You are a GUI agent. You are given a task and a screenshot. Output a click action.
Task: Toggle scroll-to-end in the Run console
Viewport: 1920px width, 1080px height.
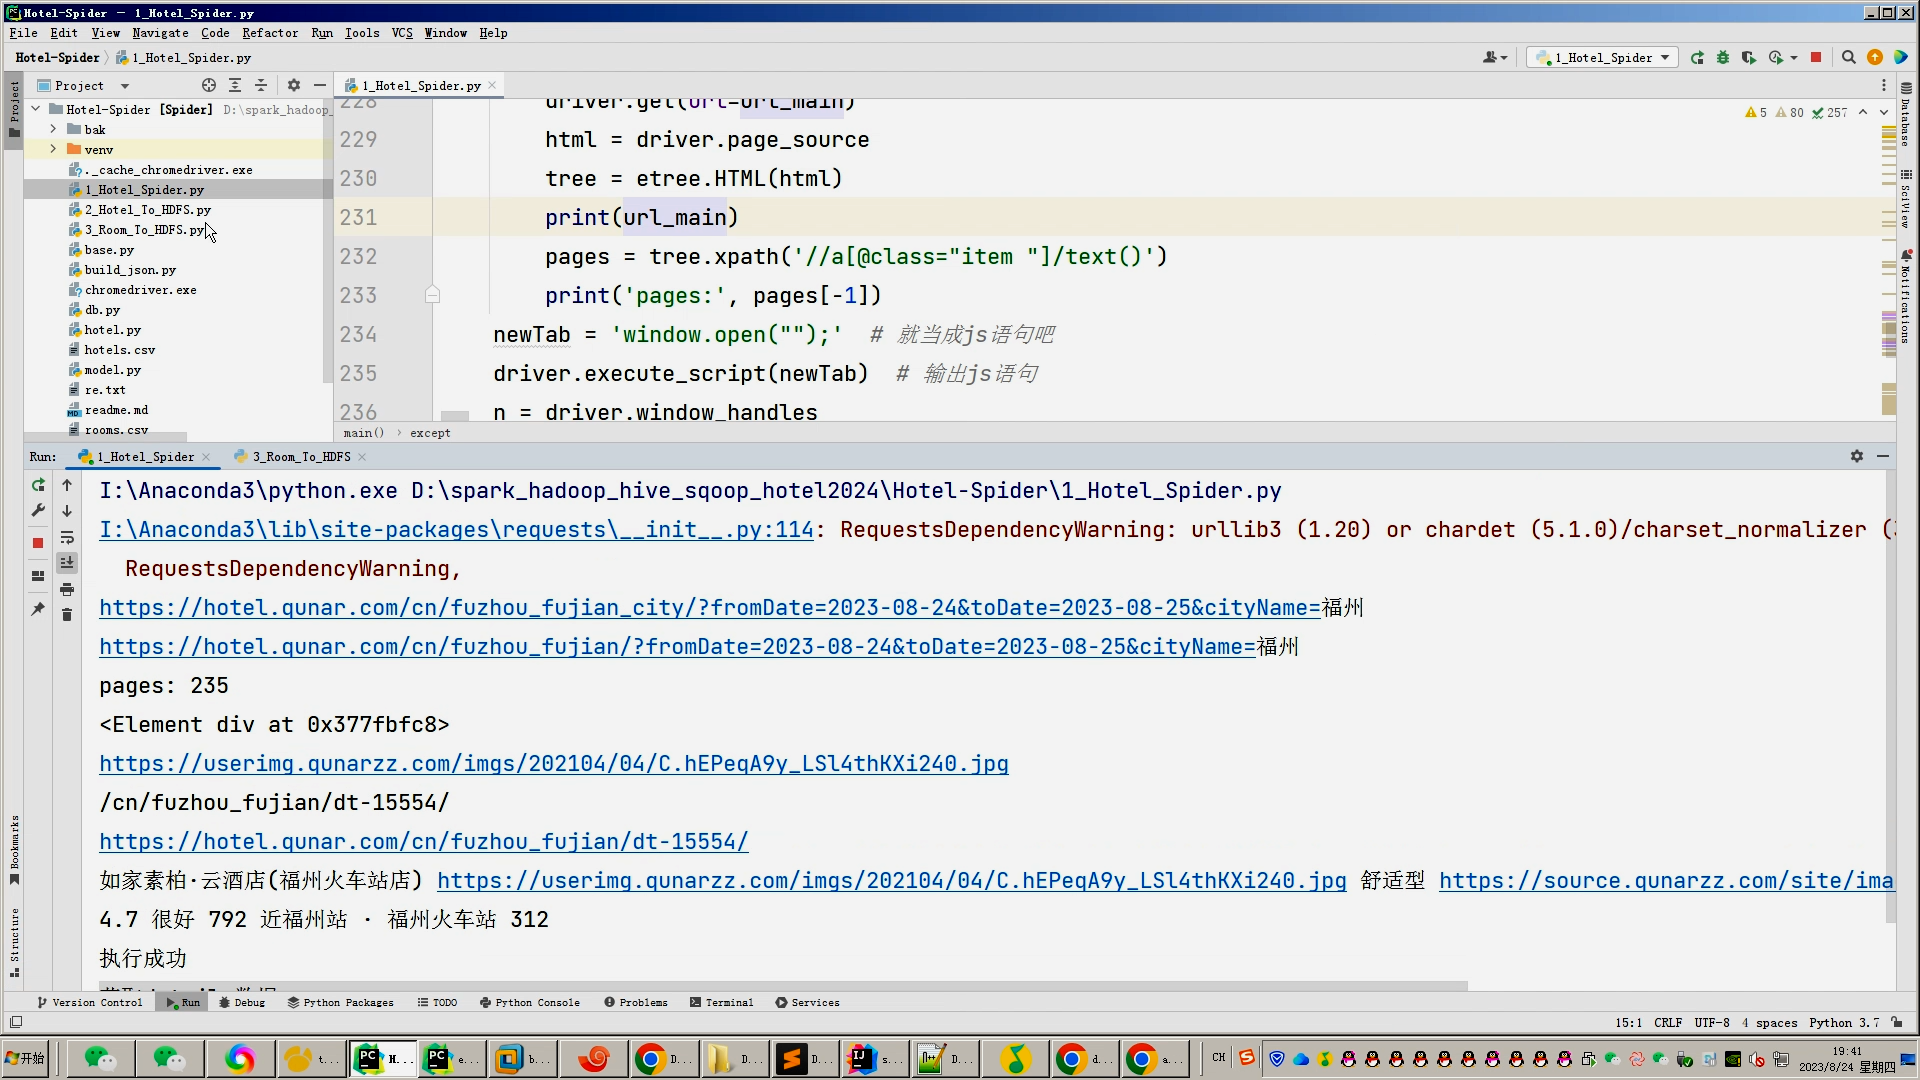(x=67, y=563)
